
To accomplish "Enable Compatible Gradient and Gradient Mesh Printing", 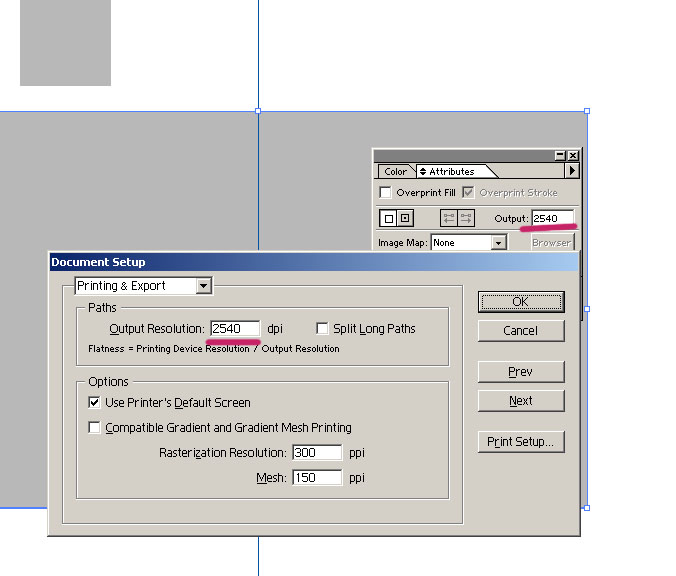I will click(x=94, y=427).
